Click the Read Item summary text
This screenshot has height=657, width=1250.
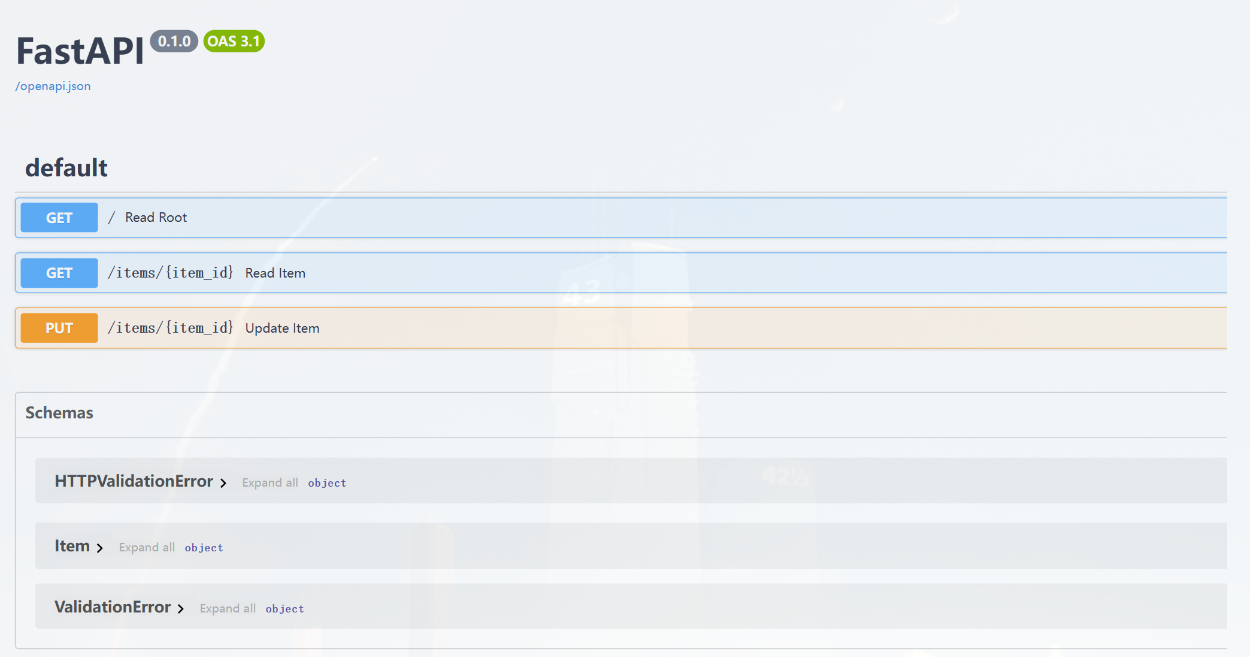(275, 273)
